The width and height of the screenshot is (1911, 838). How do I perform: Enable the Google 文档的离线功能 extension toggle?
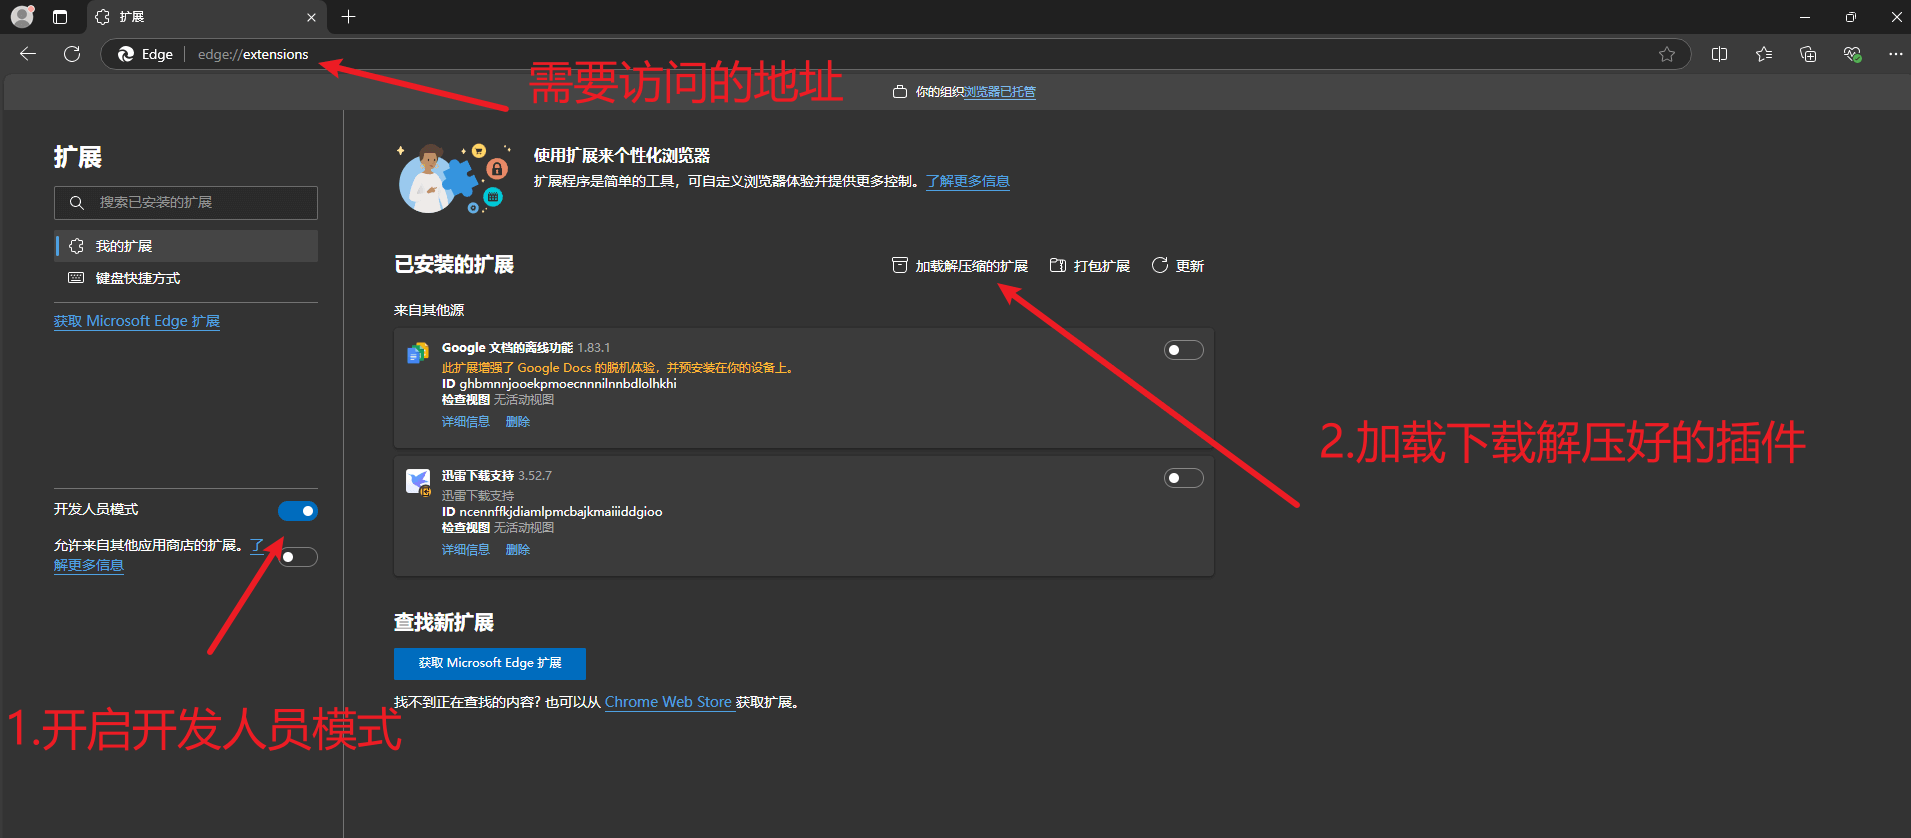[x=1184, y=350]
